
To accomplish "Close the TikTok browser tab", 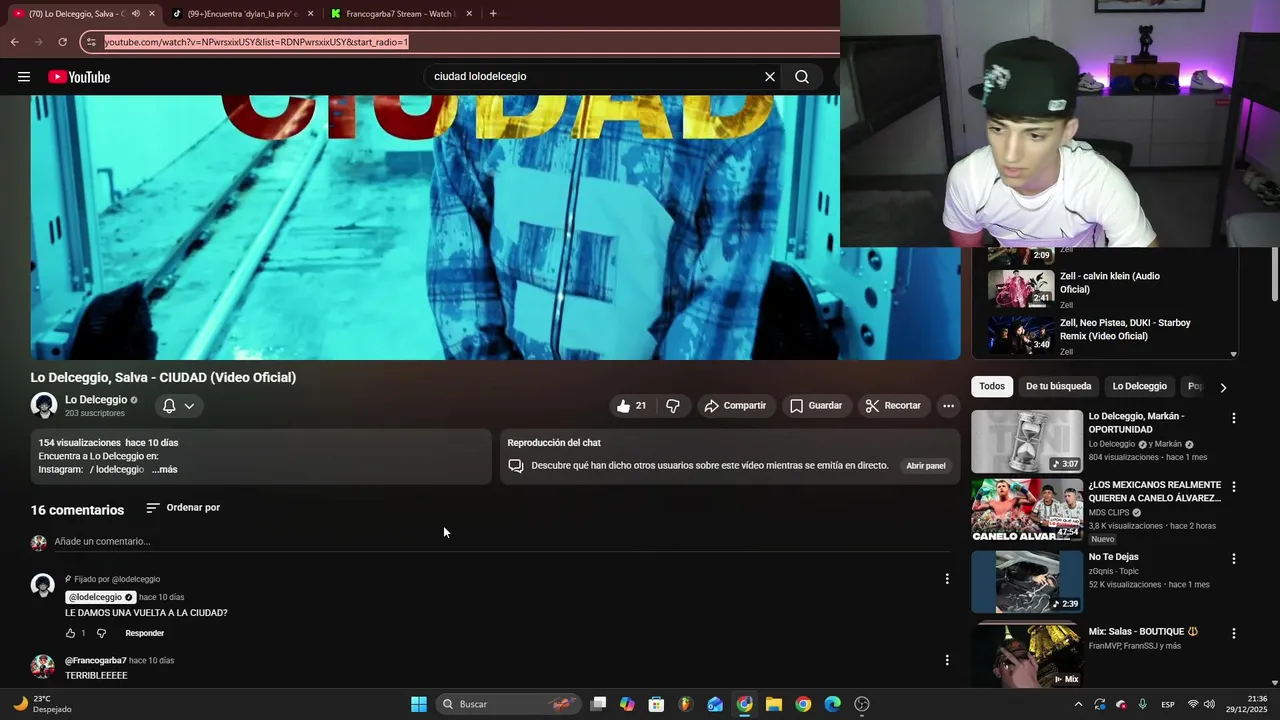I will (311, 14).
